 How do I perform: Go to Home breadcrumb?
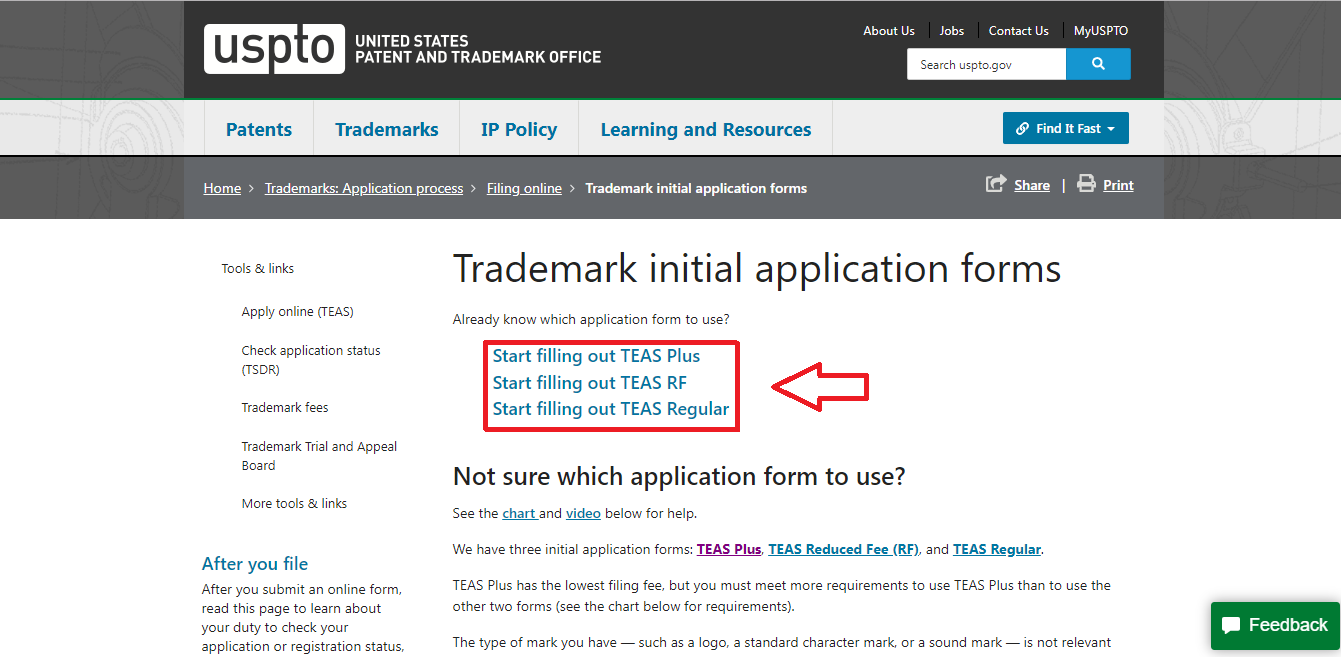point(222,188)
